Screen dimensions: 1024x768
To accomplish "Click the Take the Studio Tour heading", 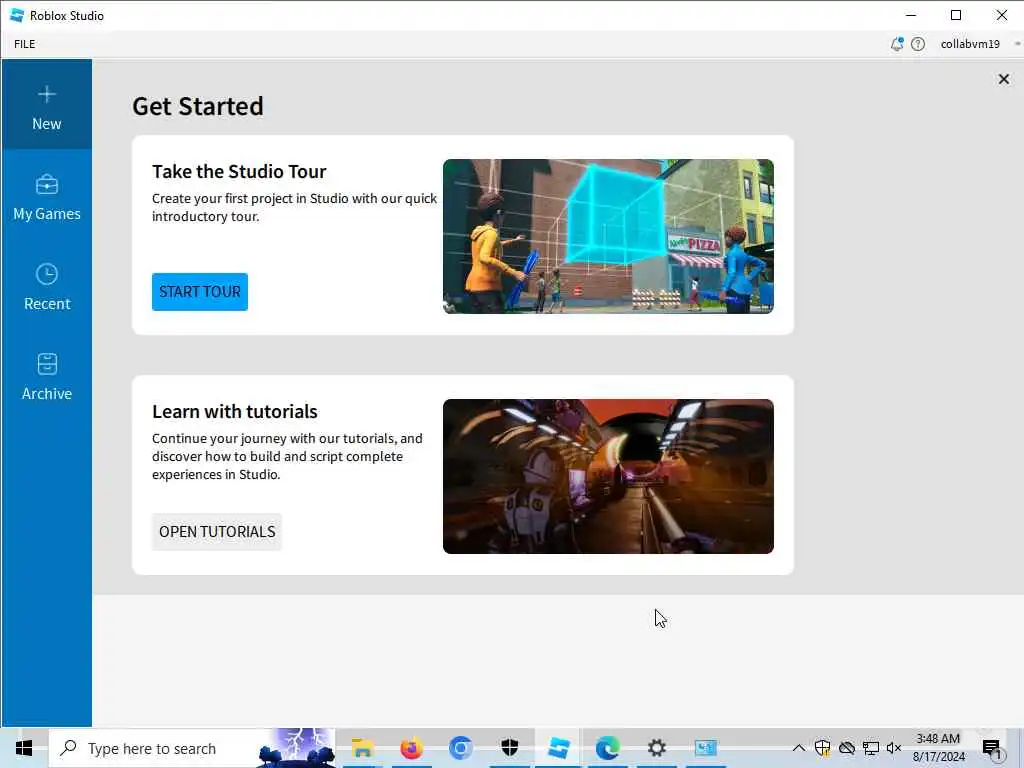I will coord(239,172).
